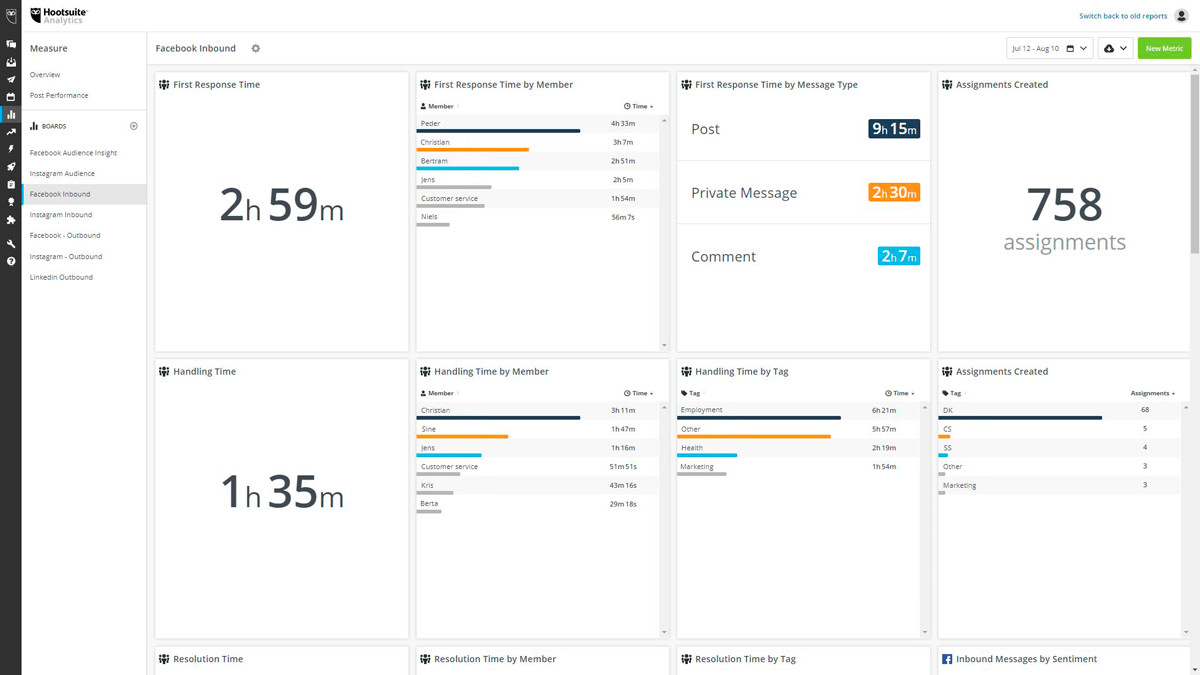This screenshot has width=1200, height=675.
Task: Open Publisher paper plane icon
Action: 11,79
